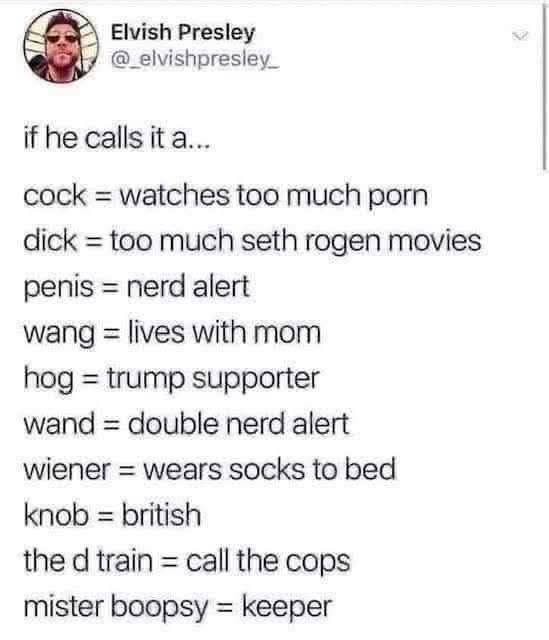The image size is (549, 640).
Task: Select the word 'wand' in the tweet
Action: point(59,423)
